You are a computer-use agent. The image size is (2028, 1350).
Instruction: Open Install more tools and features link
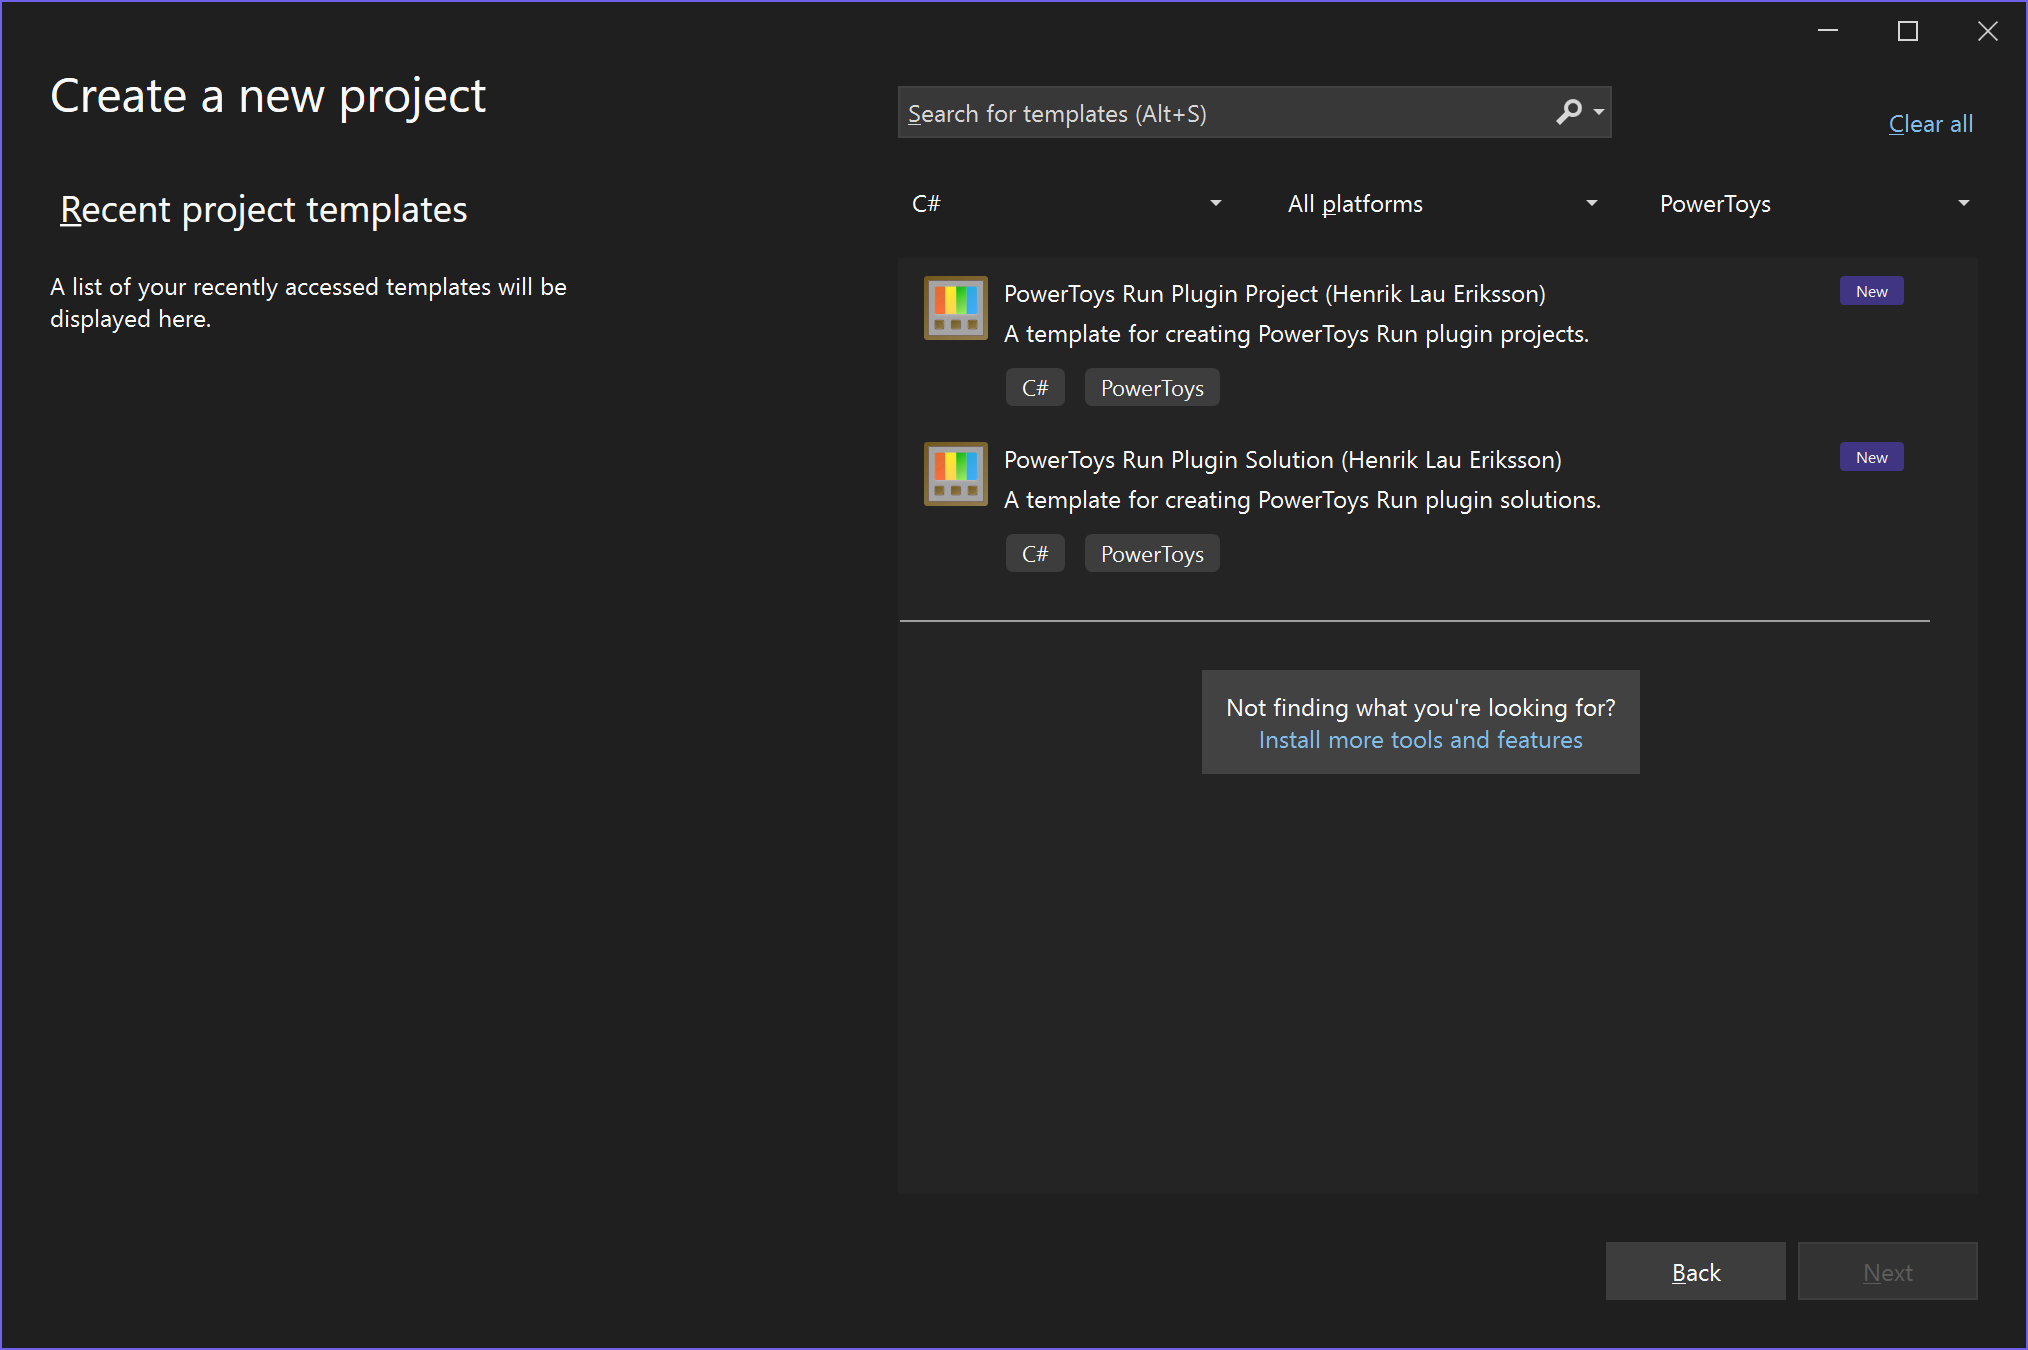[x=1420, y=740]
